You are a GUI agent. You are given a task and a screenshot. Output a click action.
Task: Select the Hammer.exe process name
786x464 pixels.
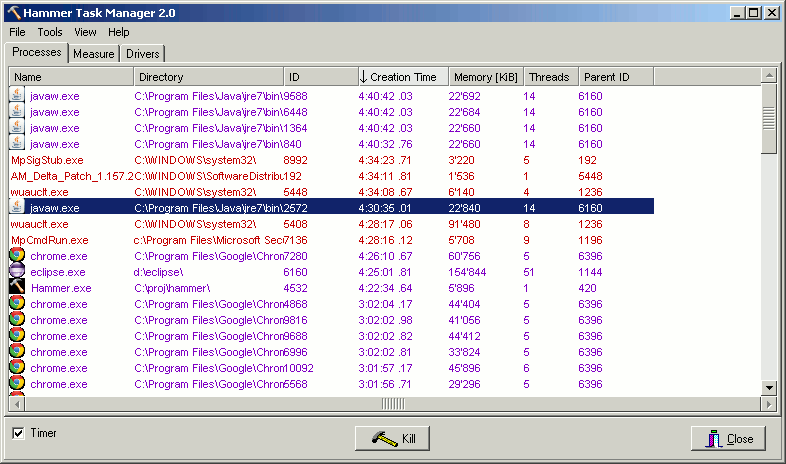(61, 289)
